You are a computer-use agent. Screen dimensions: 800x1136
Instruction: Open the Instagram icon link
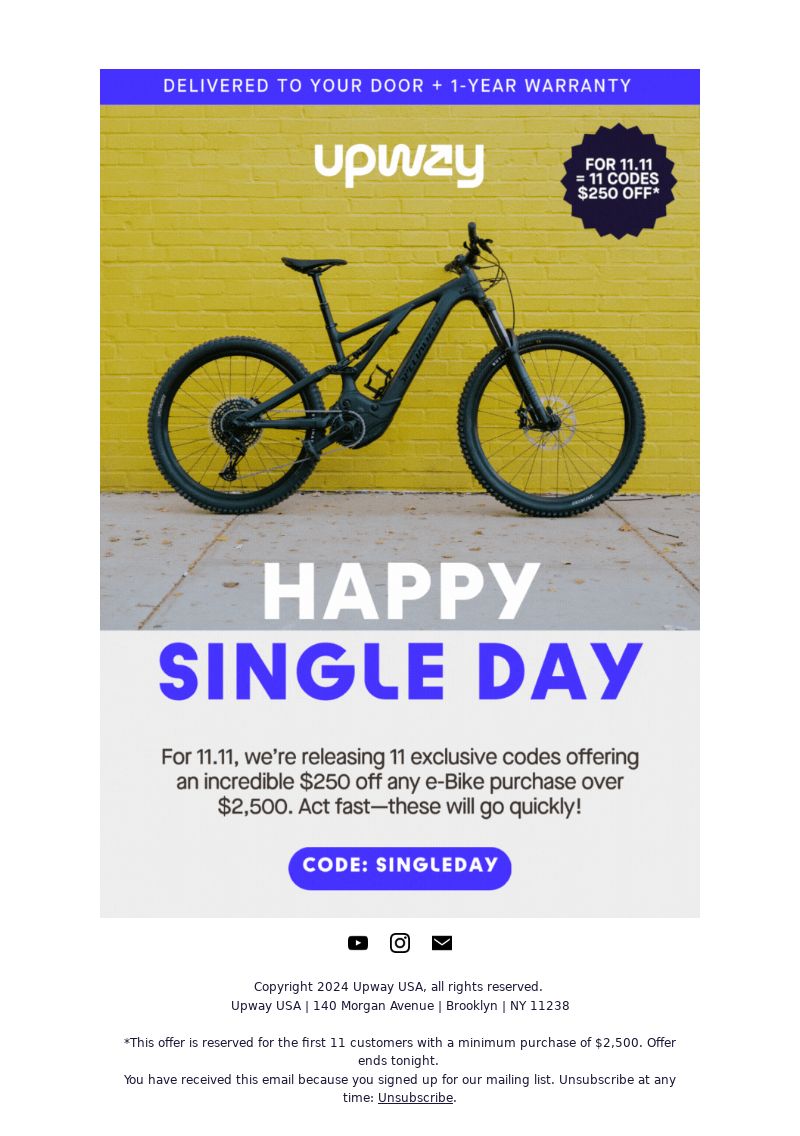tap(400, 943)
